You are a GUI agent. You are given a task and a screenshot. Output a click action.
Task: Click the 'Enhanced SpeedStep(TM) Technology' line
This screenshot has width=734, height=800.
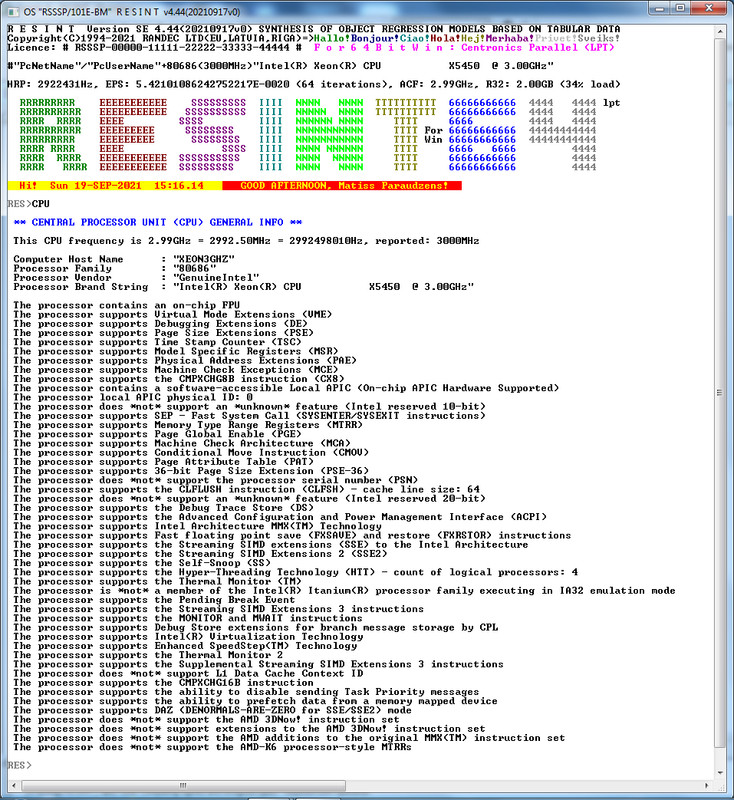[x=185, y=645]
